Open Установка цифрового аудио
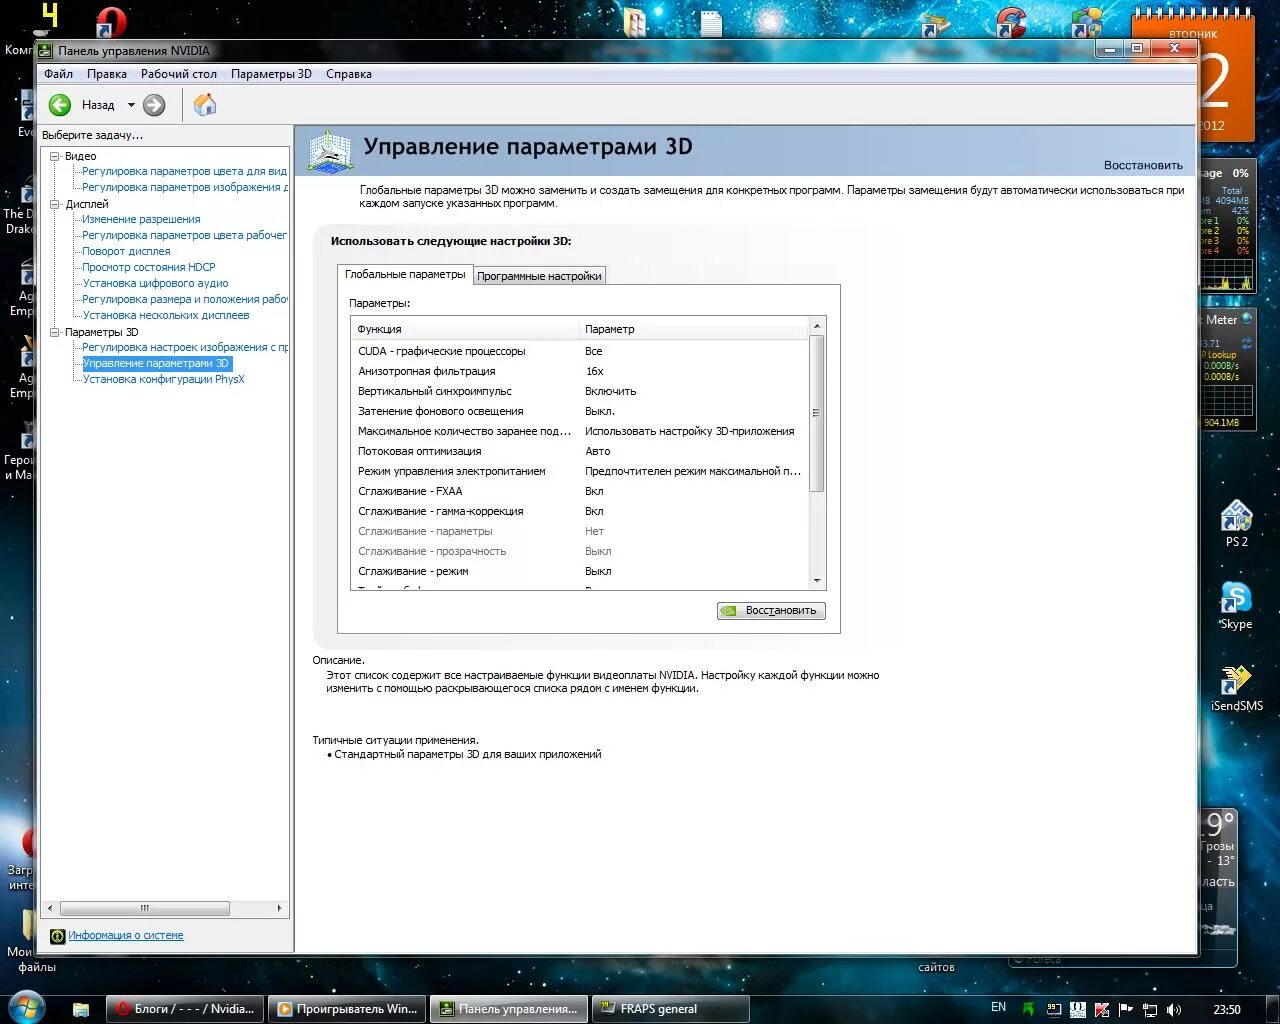 click(155, 283)
